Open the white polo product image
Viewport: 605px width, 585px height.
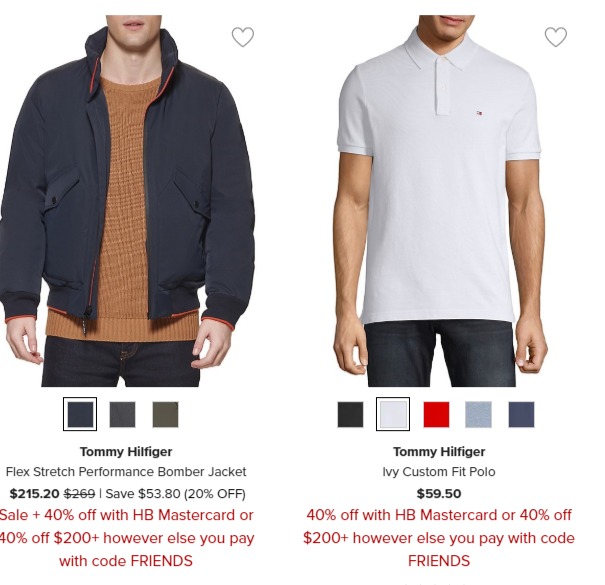[x=439, y=201]
